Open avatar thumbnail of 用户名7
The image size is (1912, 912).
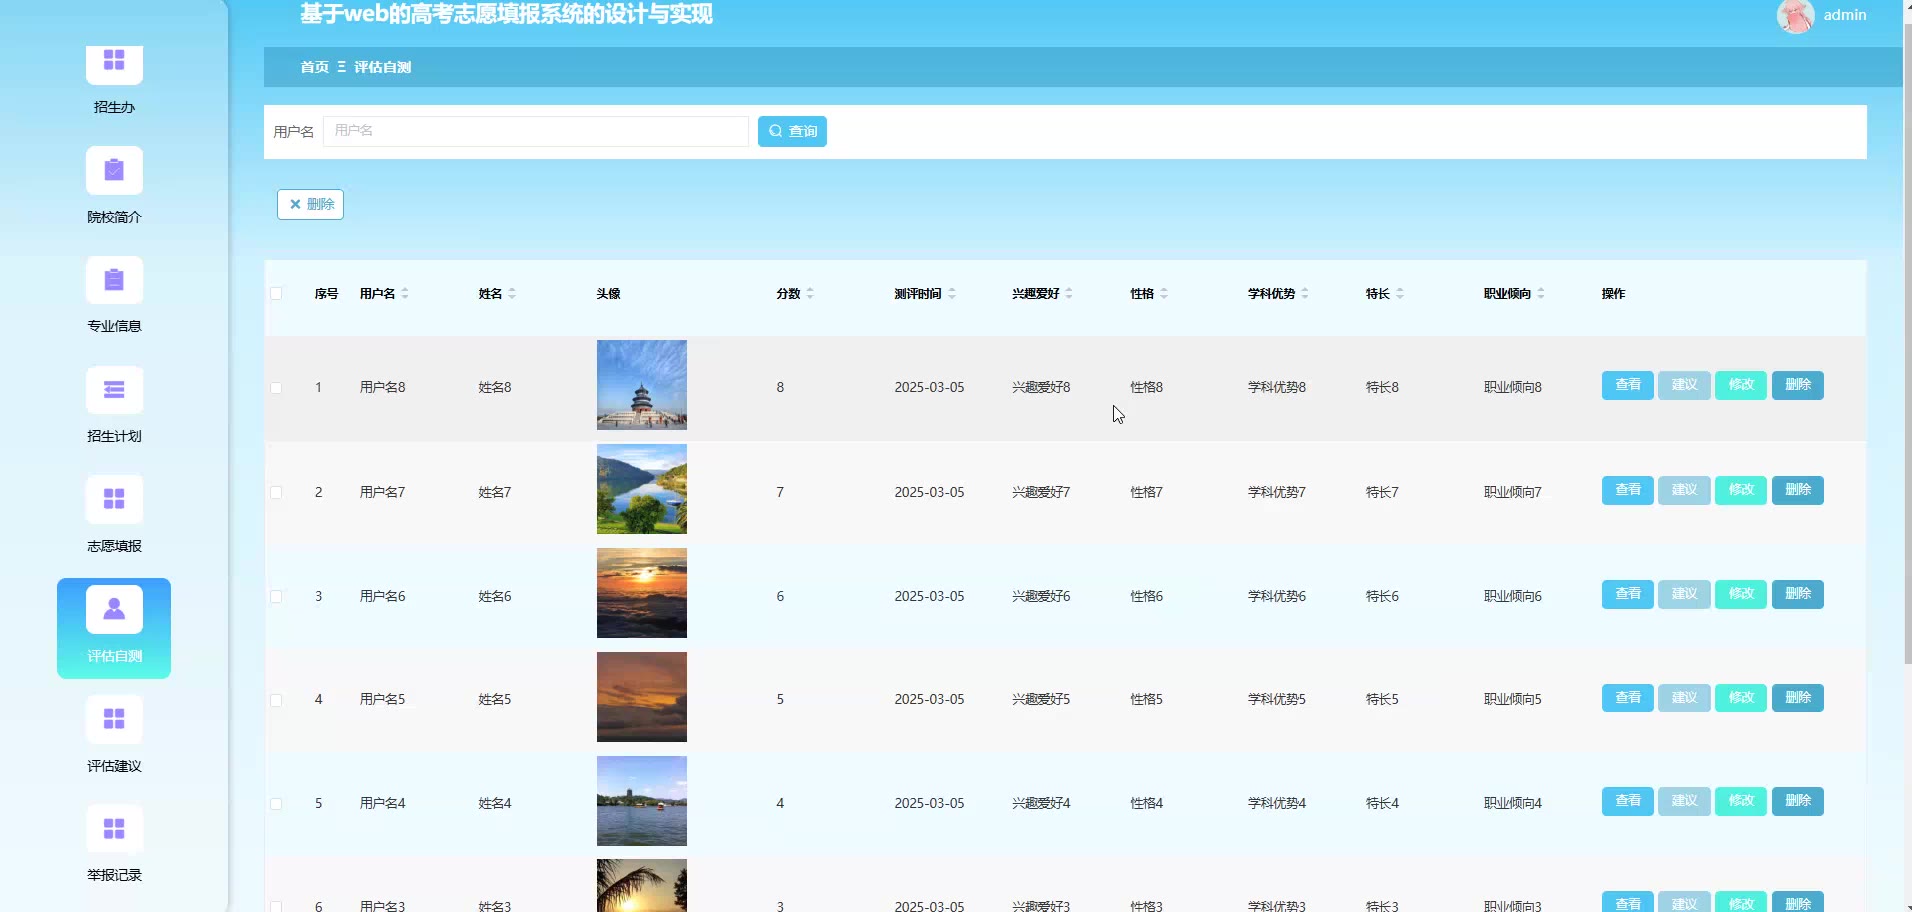[x=642, y=489]
